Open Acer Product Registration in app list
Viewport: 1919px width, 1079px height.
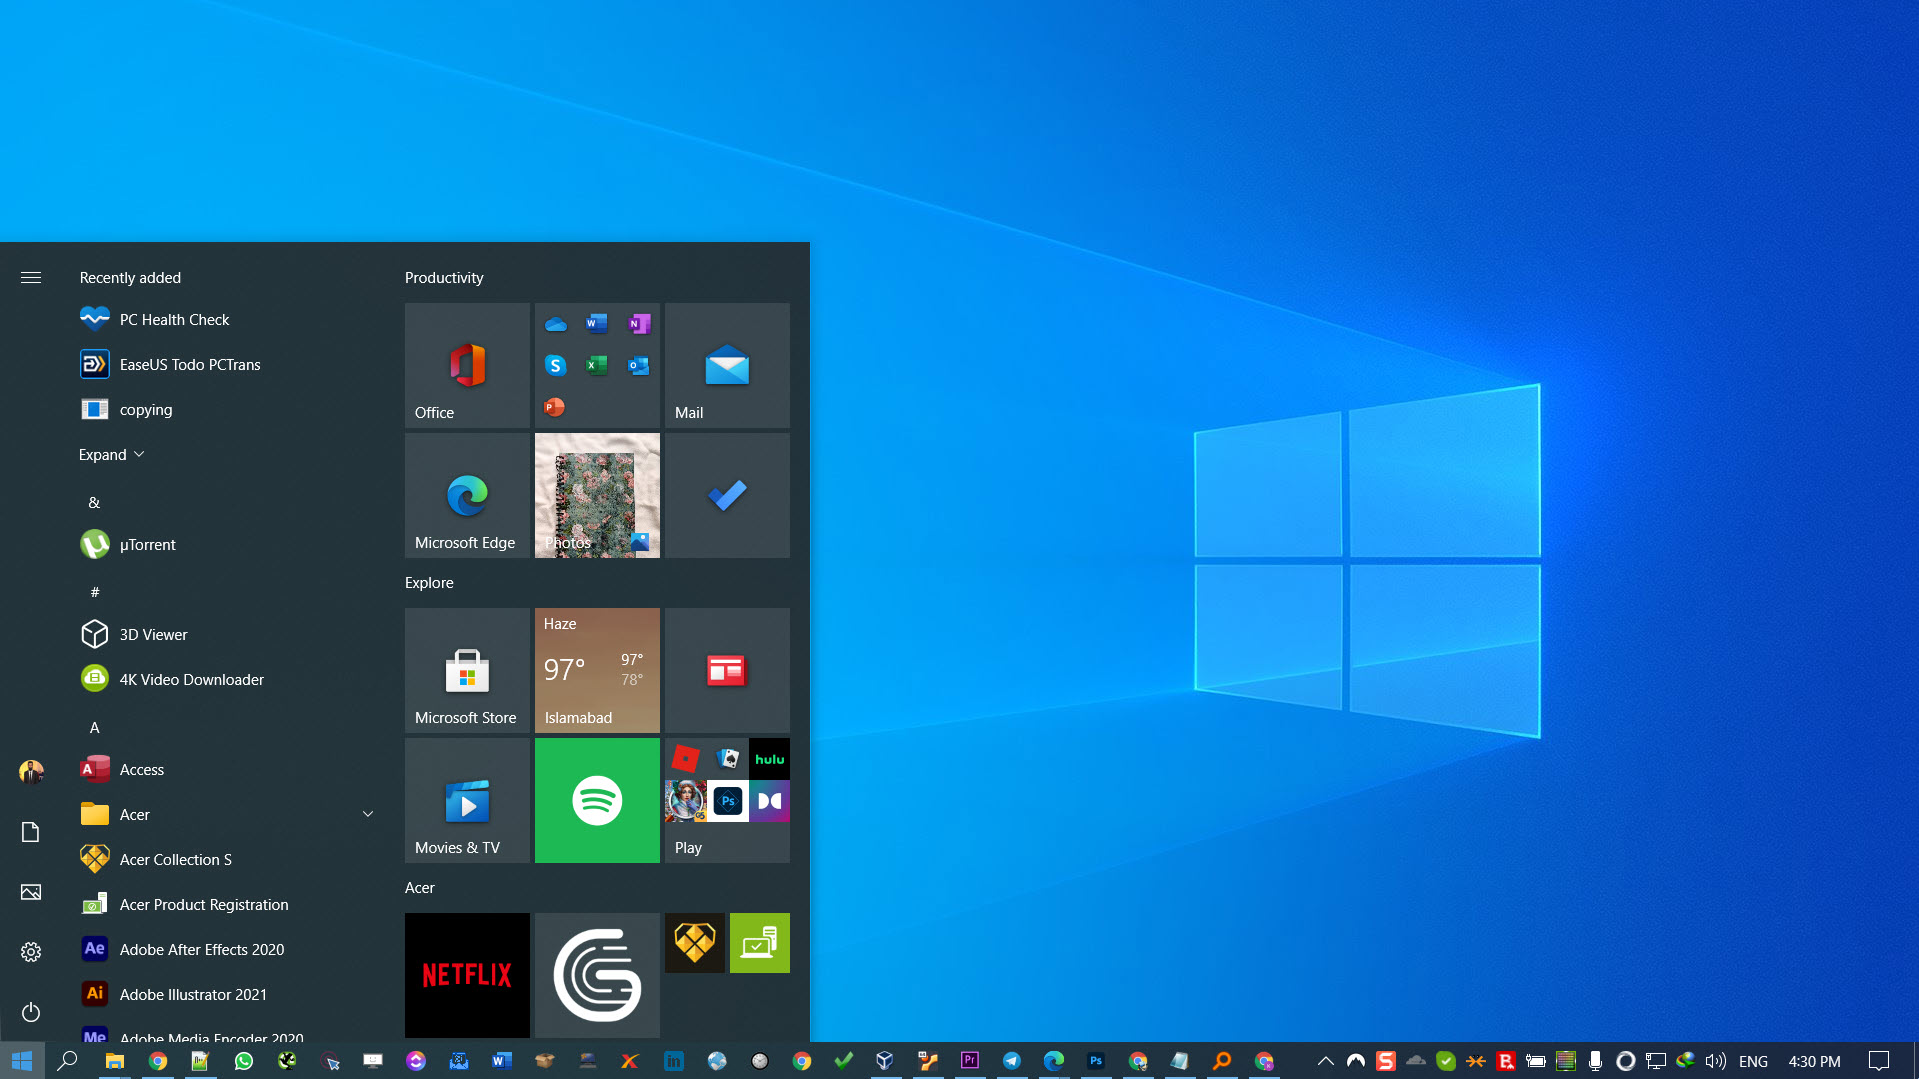[228, 905]
